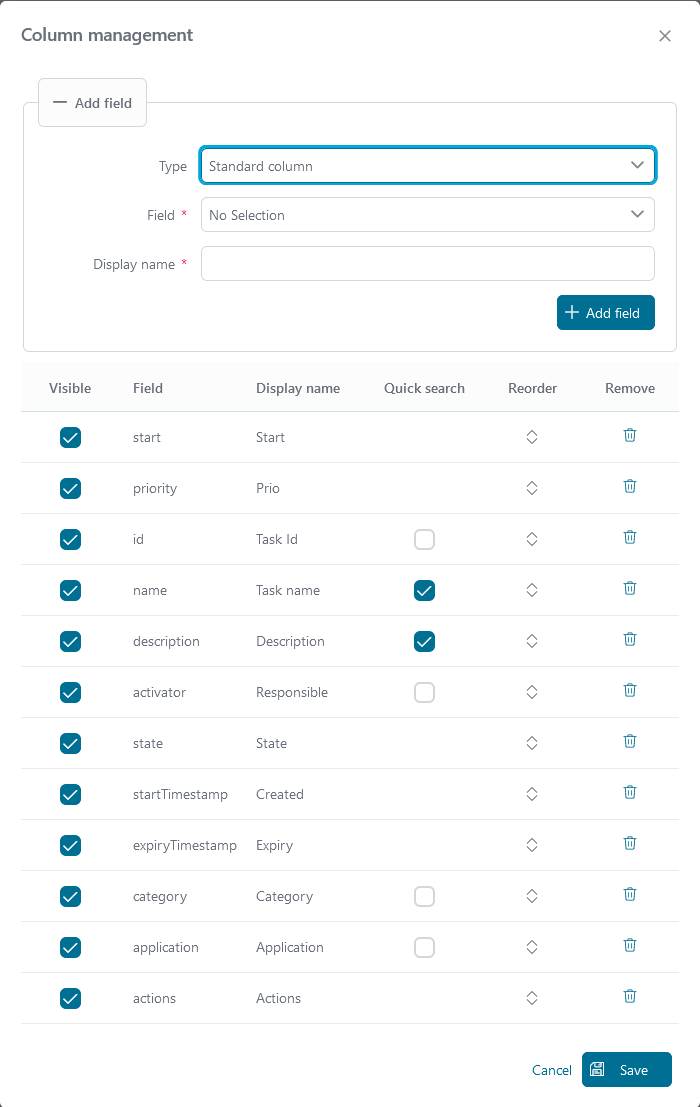Click the Expiry display name

[274, 846]
